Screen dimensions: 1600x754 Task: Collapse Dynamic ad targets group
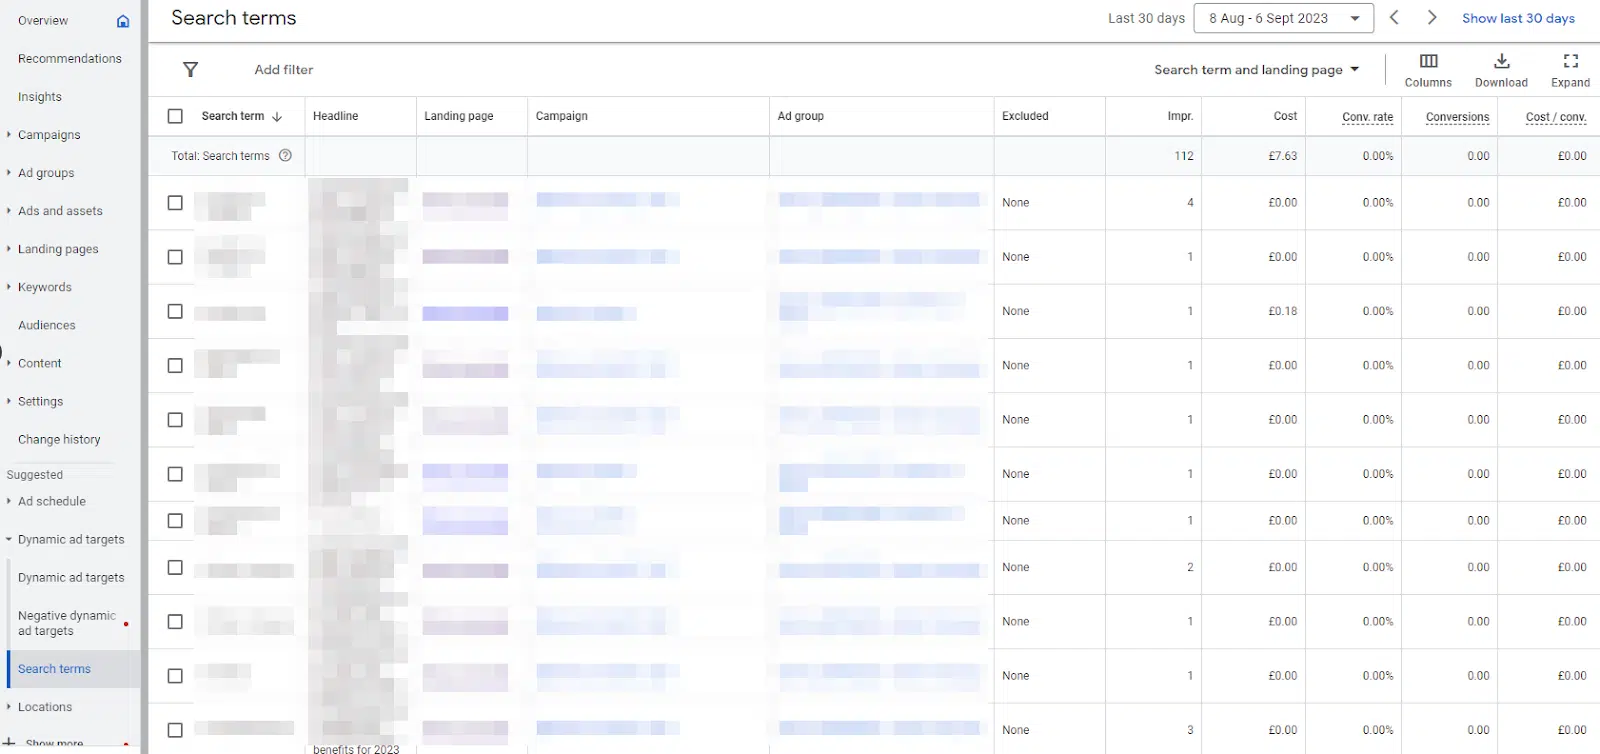pyautogui.click(x=9, y=540)
